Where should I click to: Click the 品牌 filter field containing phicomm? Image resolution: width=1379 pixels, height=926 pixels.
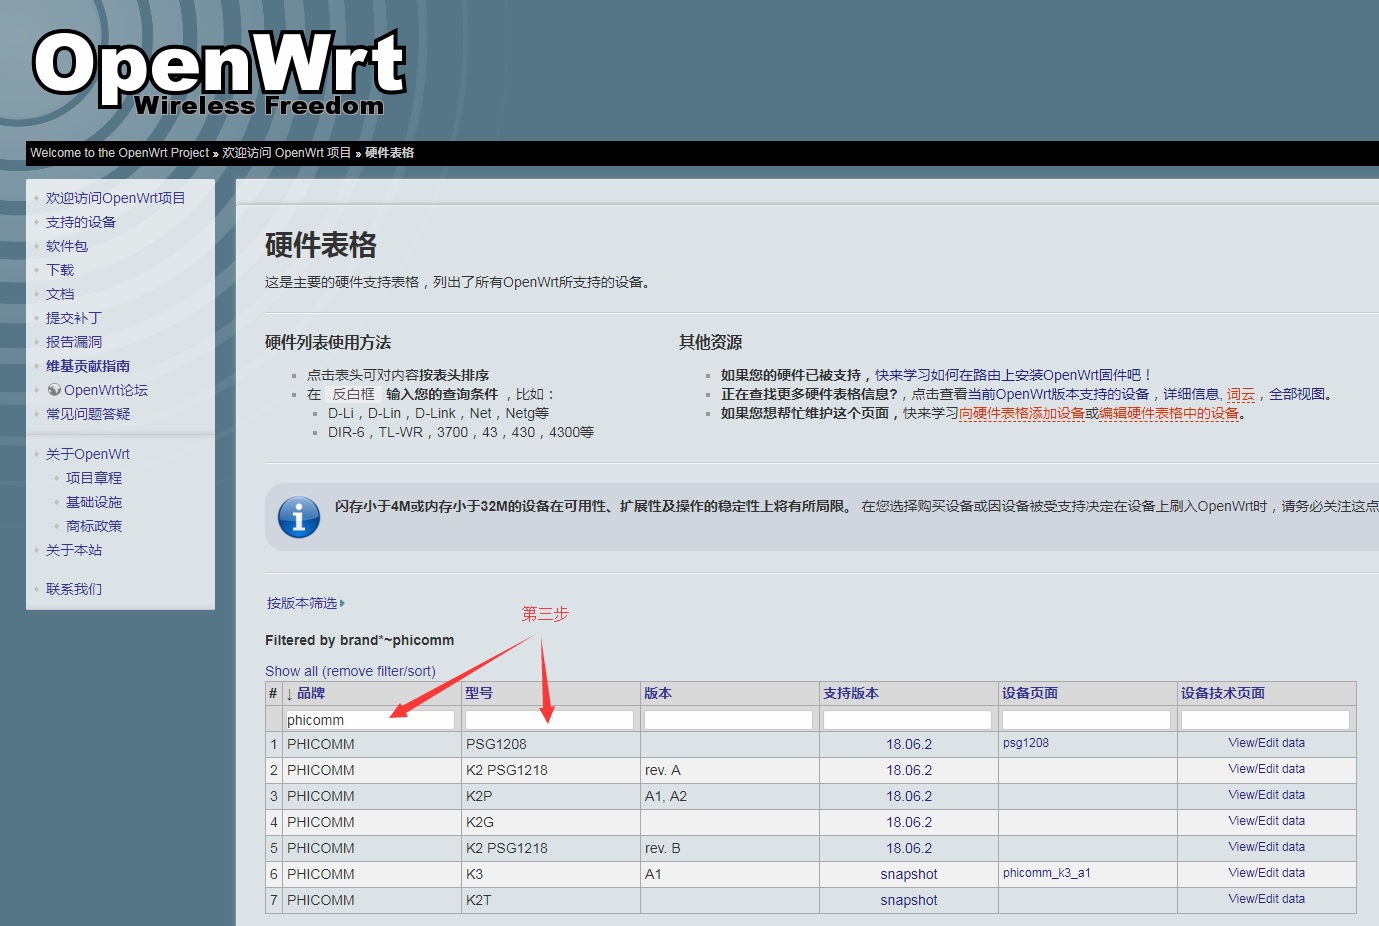coord(370,720)
